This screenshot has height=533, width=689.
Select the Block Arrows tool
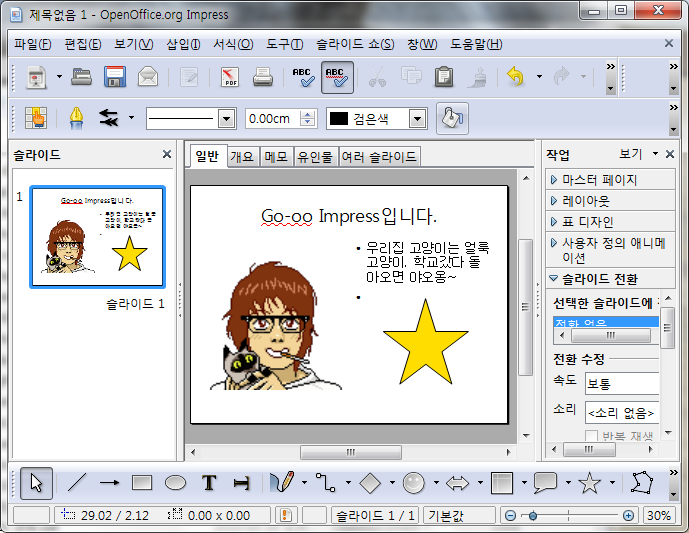click(x=457, y=483)
